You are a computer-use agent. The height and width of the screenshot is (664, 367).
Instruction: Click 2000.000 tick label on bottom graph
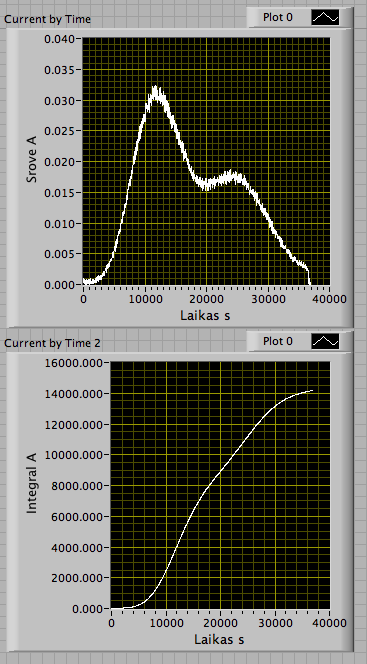pyautogui.click(x=77, y=578)
